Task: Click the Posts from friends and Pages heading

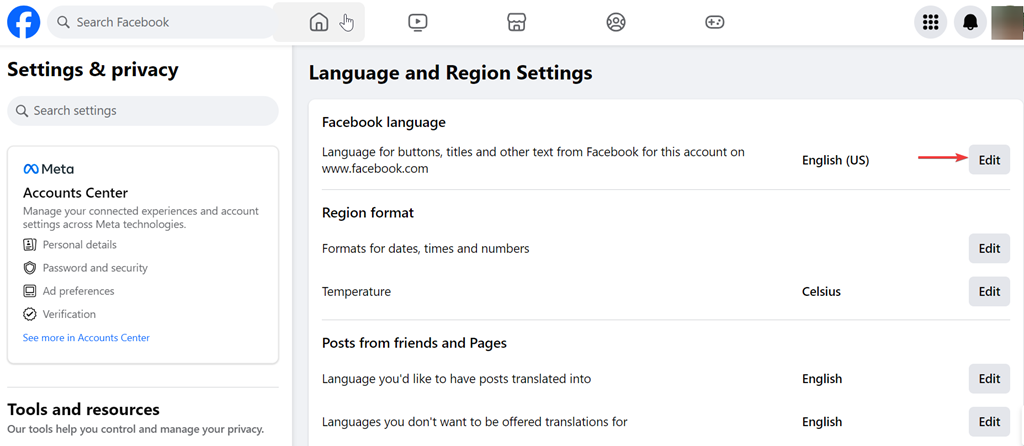Action: point(414,343)
